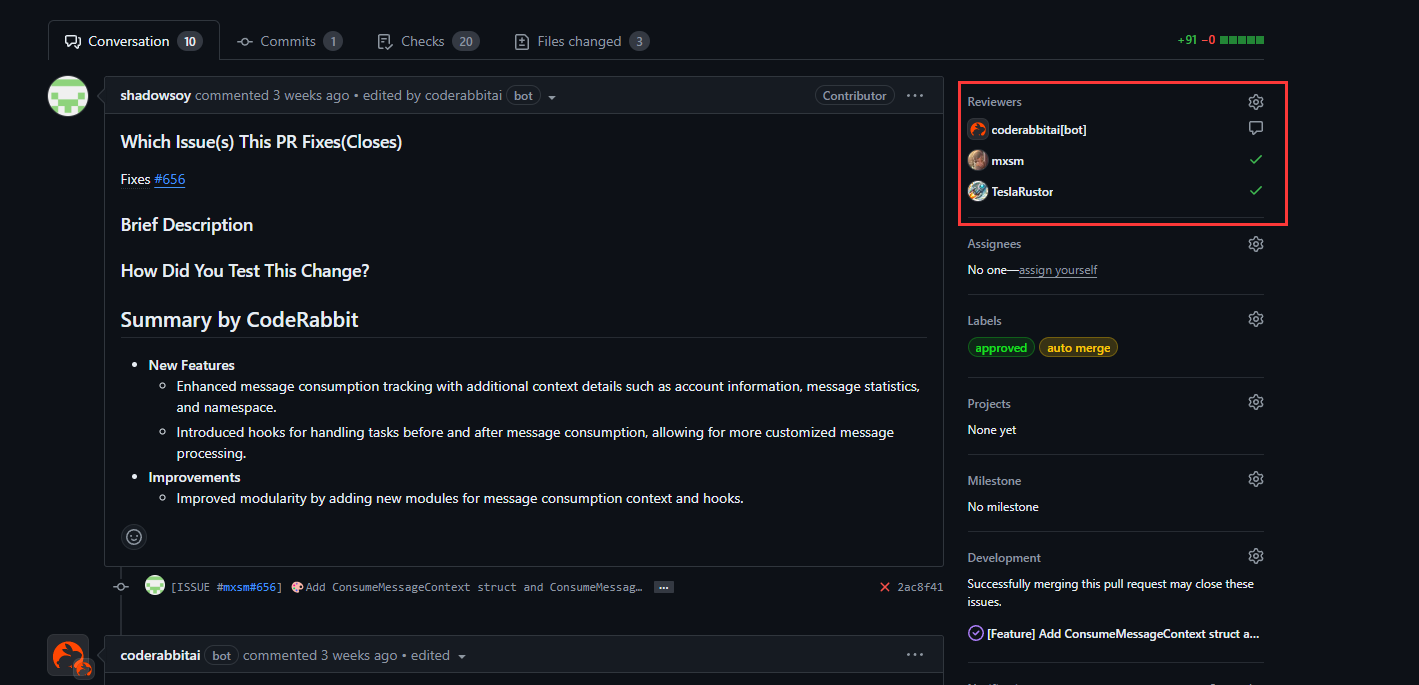Click the assign yourself link
This screenshot has width=1419, height=685.
(x=1058, y=270)
